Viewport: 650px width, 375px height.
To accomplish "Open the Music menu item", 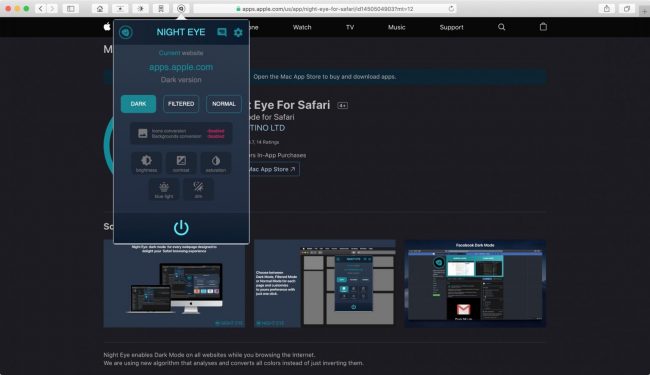I will (x=396, y=27).
